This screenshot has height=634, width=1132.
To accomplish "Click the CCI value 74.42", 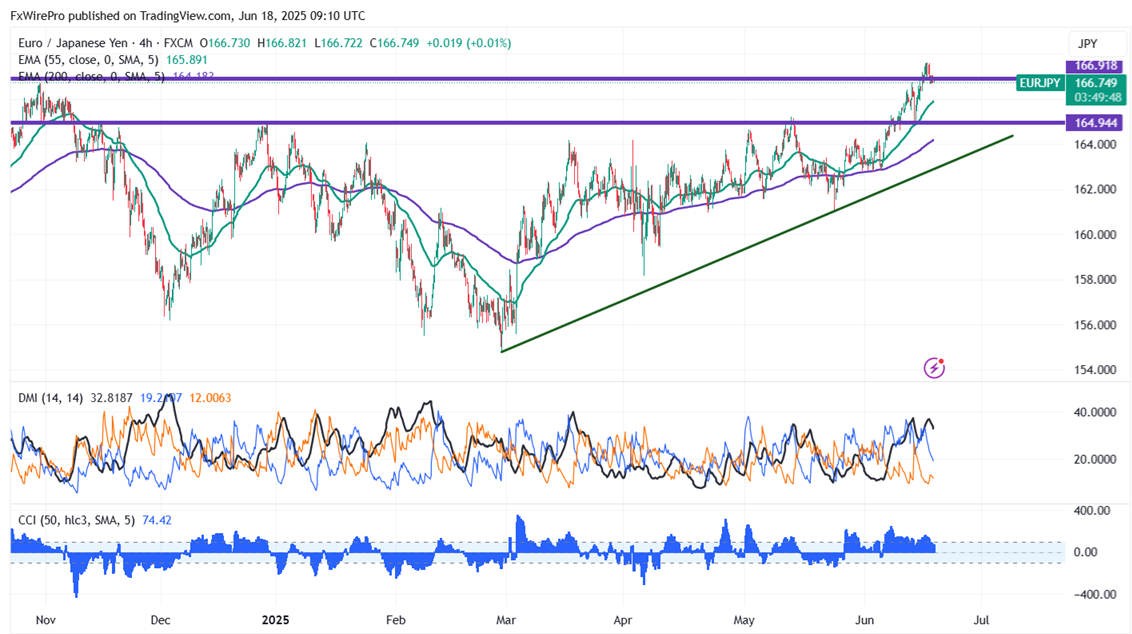I will (x=156, y=520).
